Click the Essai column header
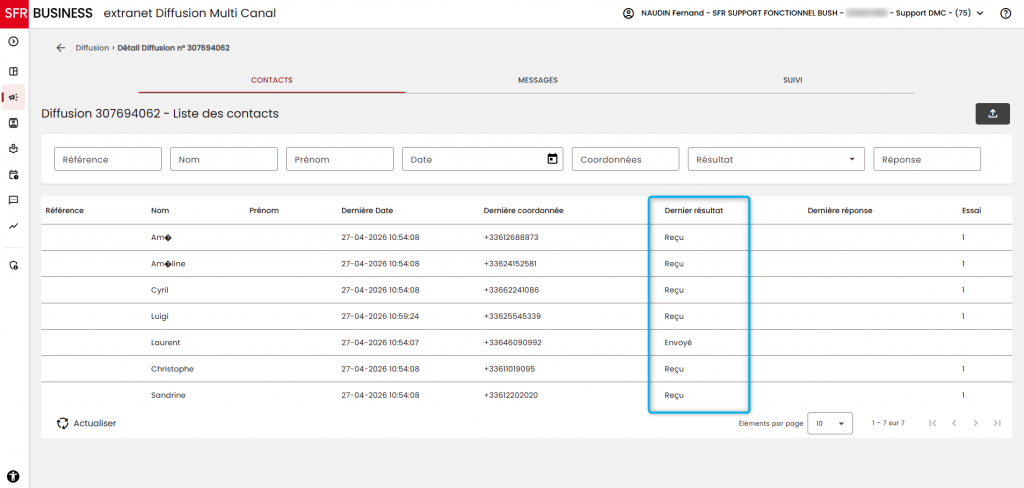The height and width of the screenshot is (488, 1024). pos(972,210)
